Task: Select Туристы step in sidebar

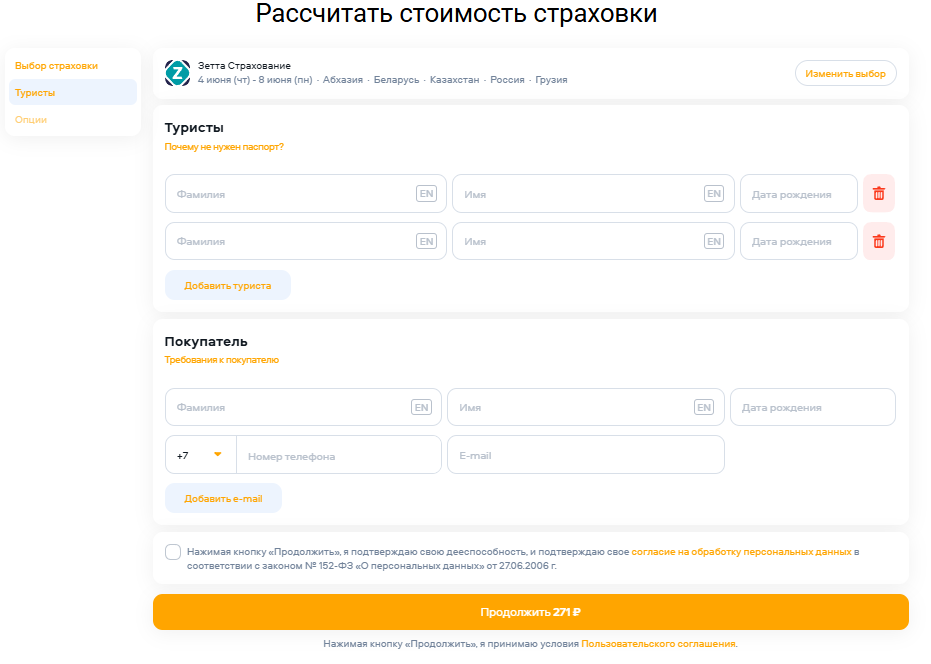Action: click(x=36, y=93)
